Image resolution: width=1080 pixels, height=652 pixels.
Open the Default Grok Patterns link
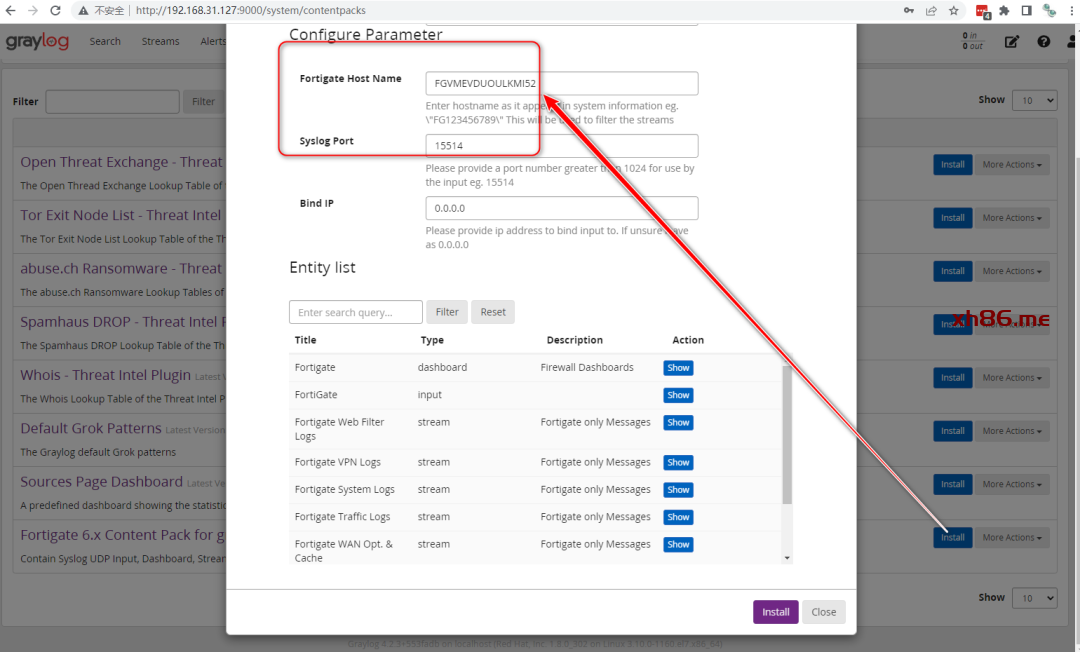(91, 428)
